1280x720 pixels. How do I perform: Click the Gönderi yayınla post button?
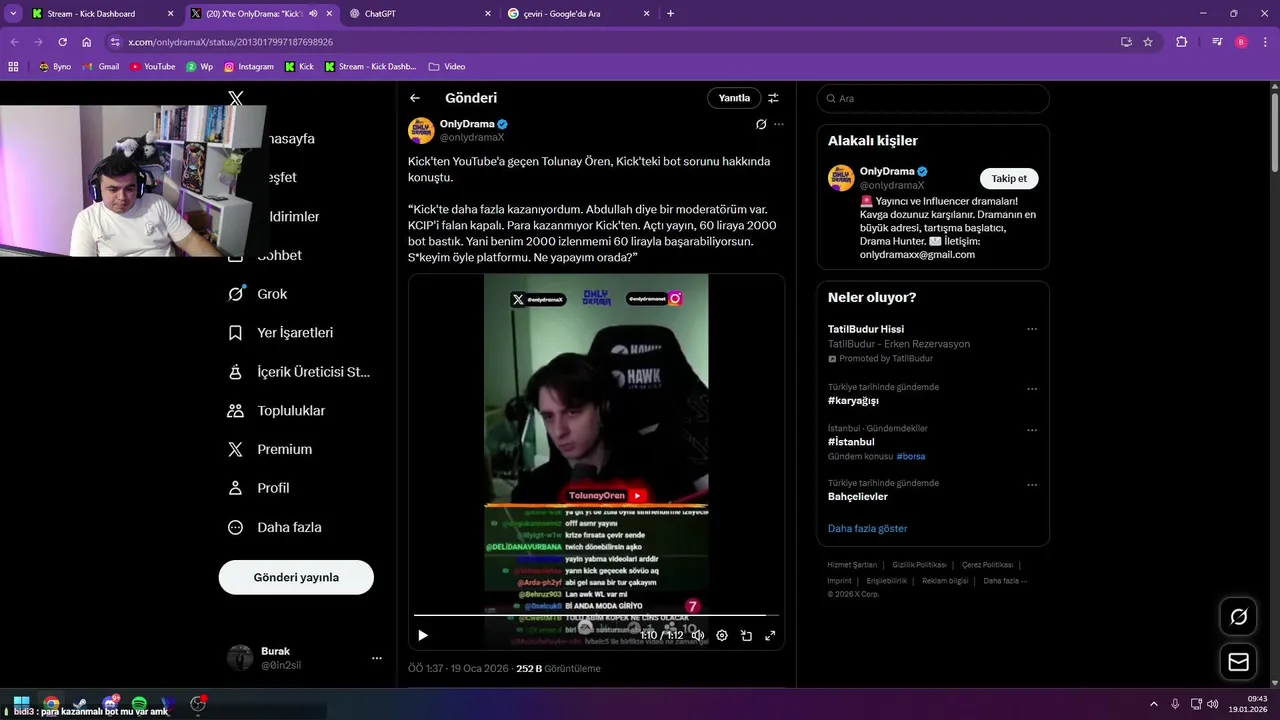(296, 577)
